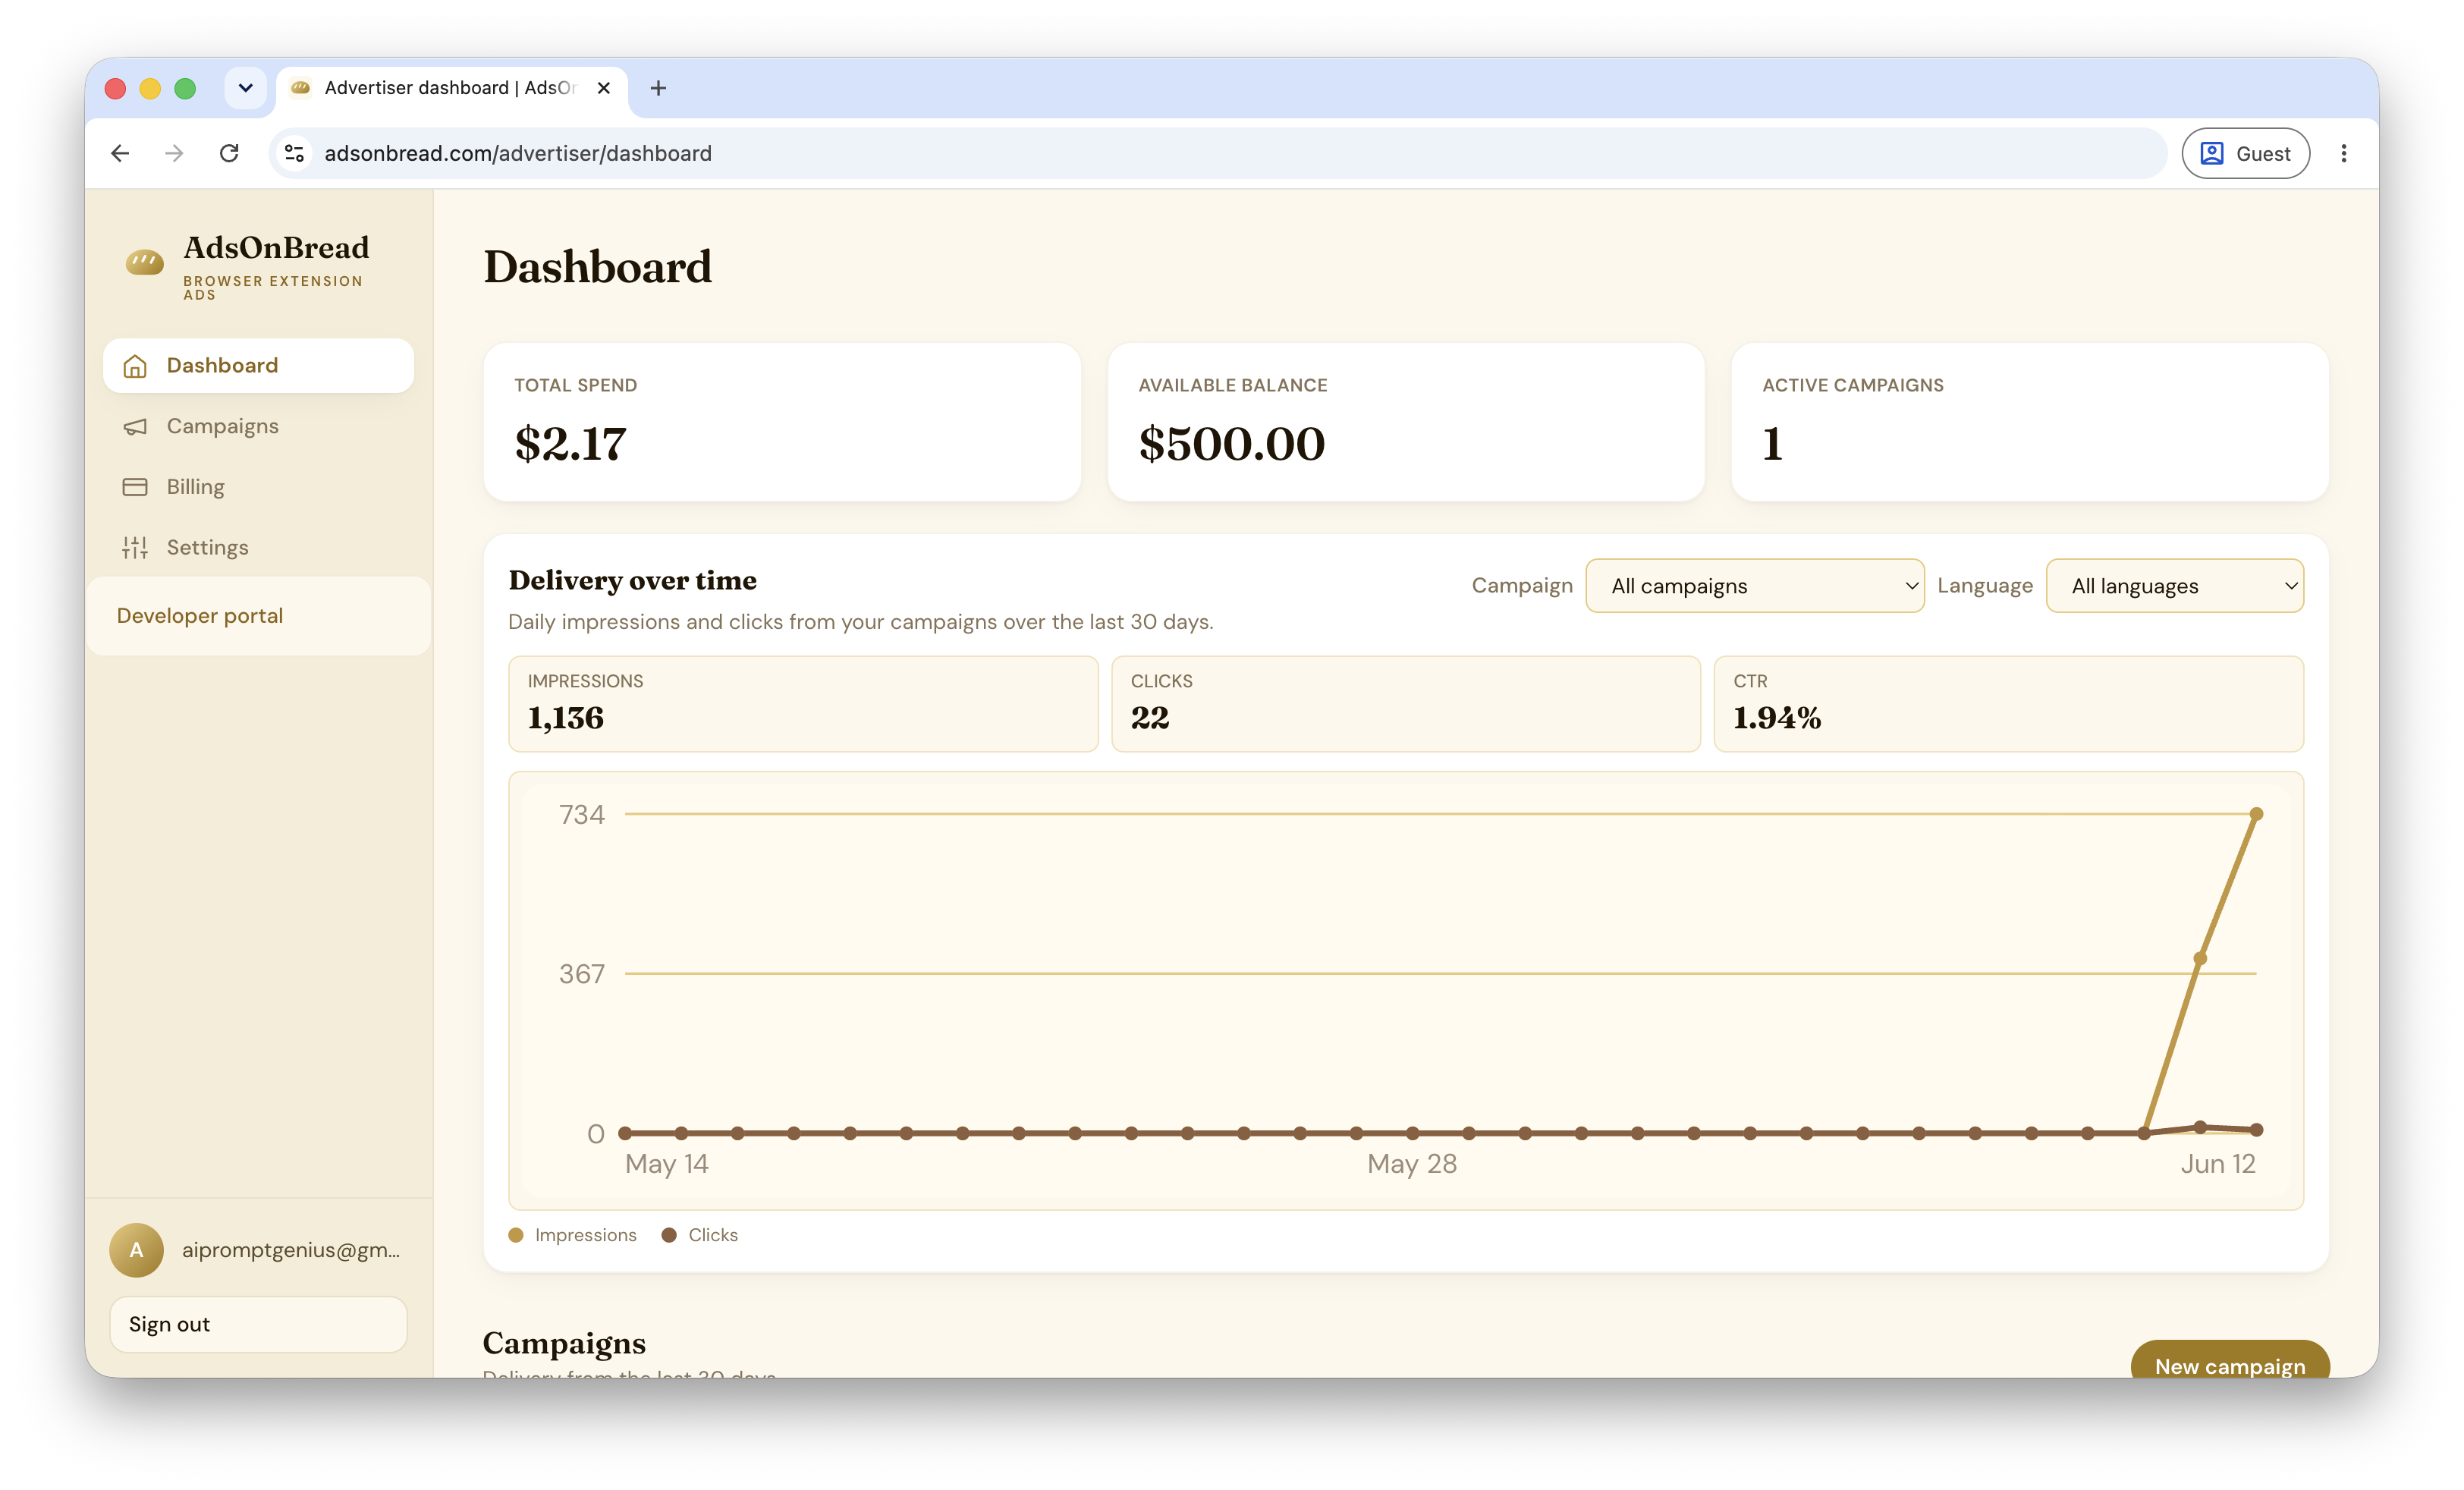Screen dimensions: 2464x1490
Task: Open the browser three-dot menu
Action: pos(2344,153)
